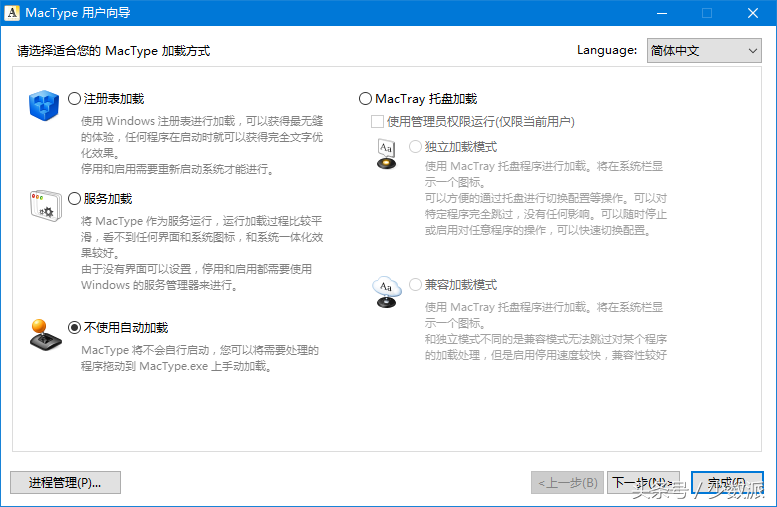Choose 兼容加载模式 radio option
This screenshot has width=777, height=507.
pos(416,285)
